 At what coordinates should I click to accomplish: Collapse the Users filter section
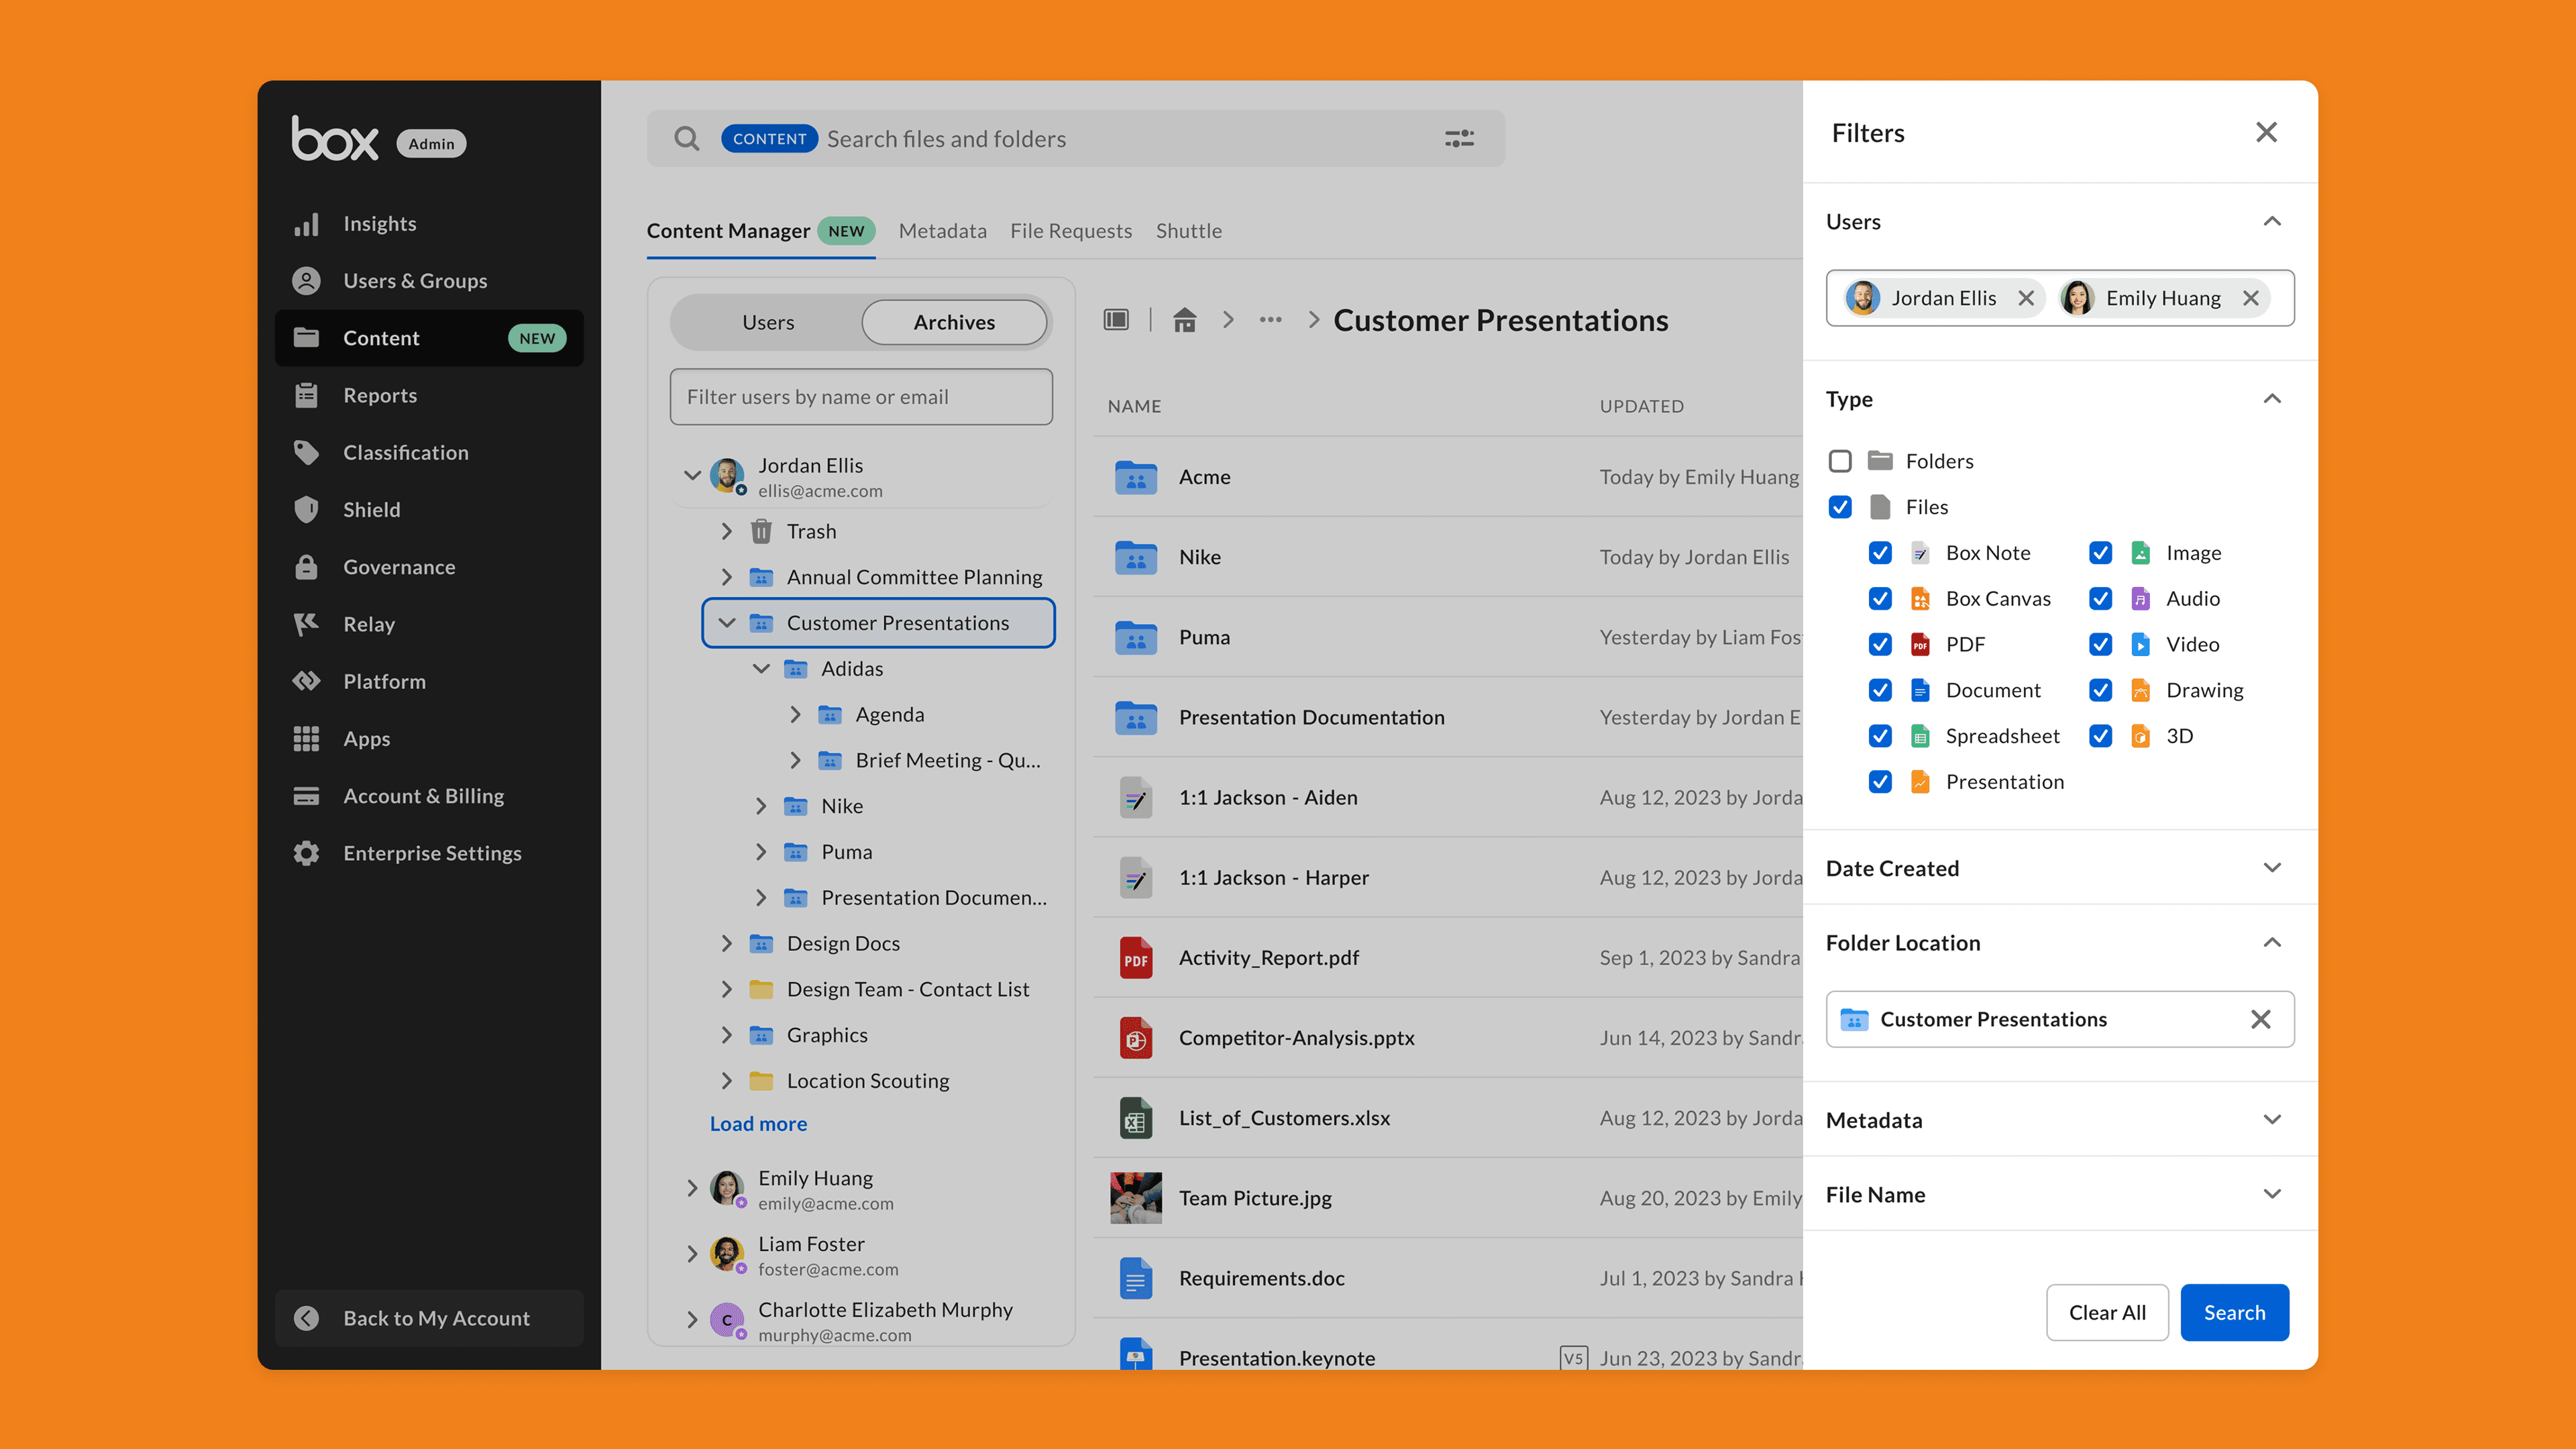click(x=2272, y=221)
